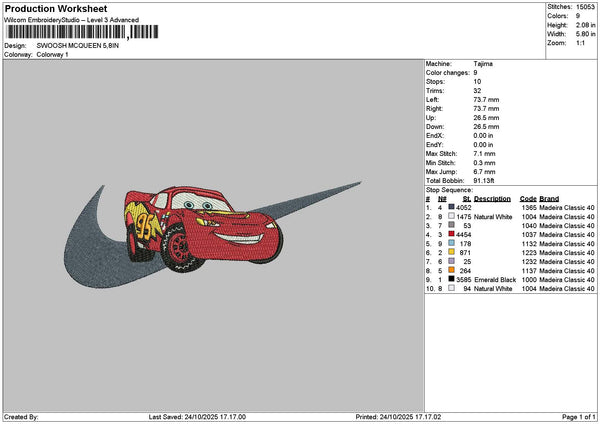The height and width of the screenshot is (424, 600).
Task: Click the N# column header
Action: click(x=442, y=199)
